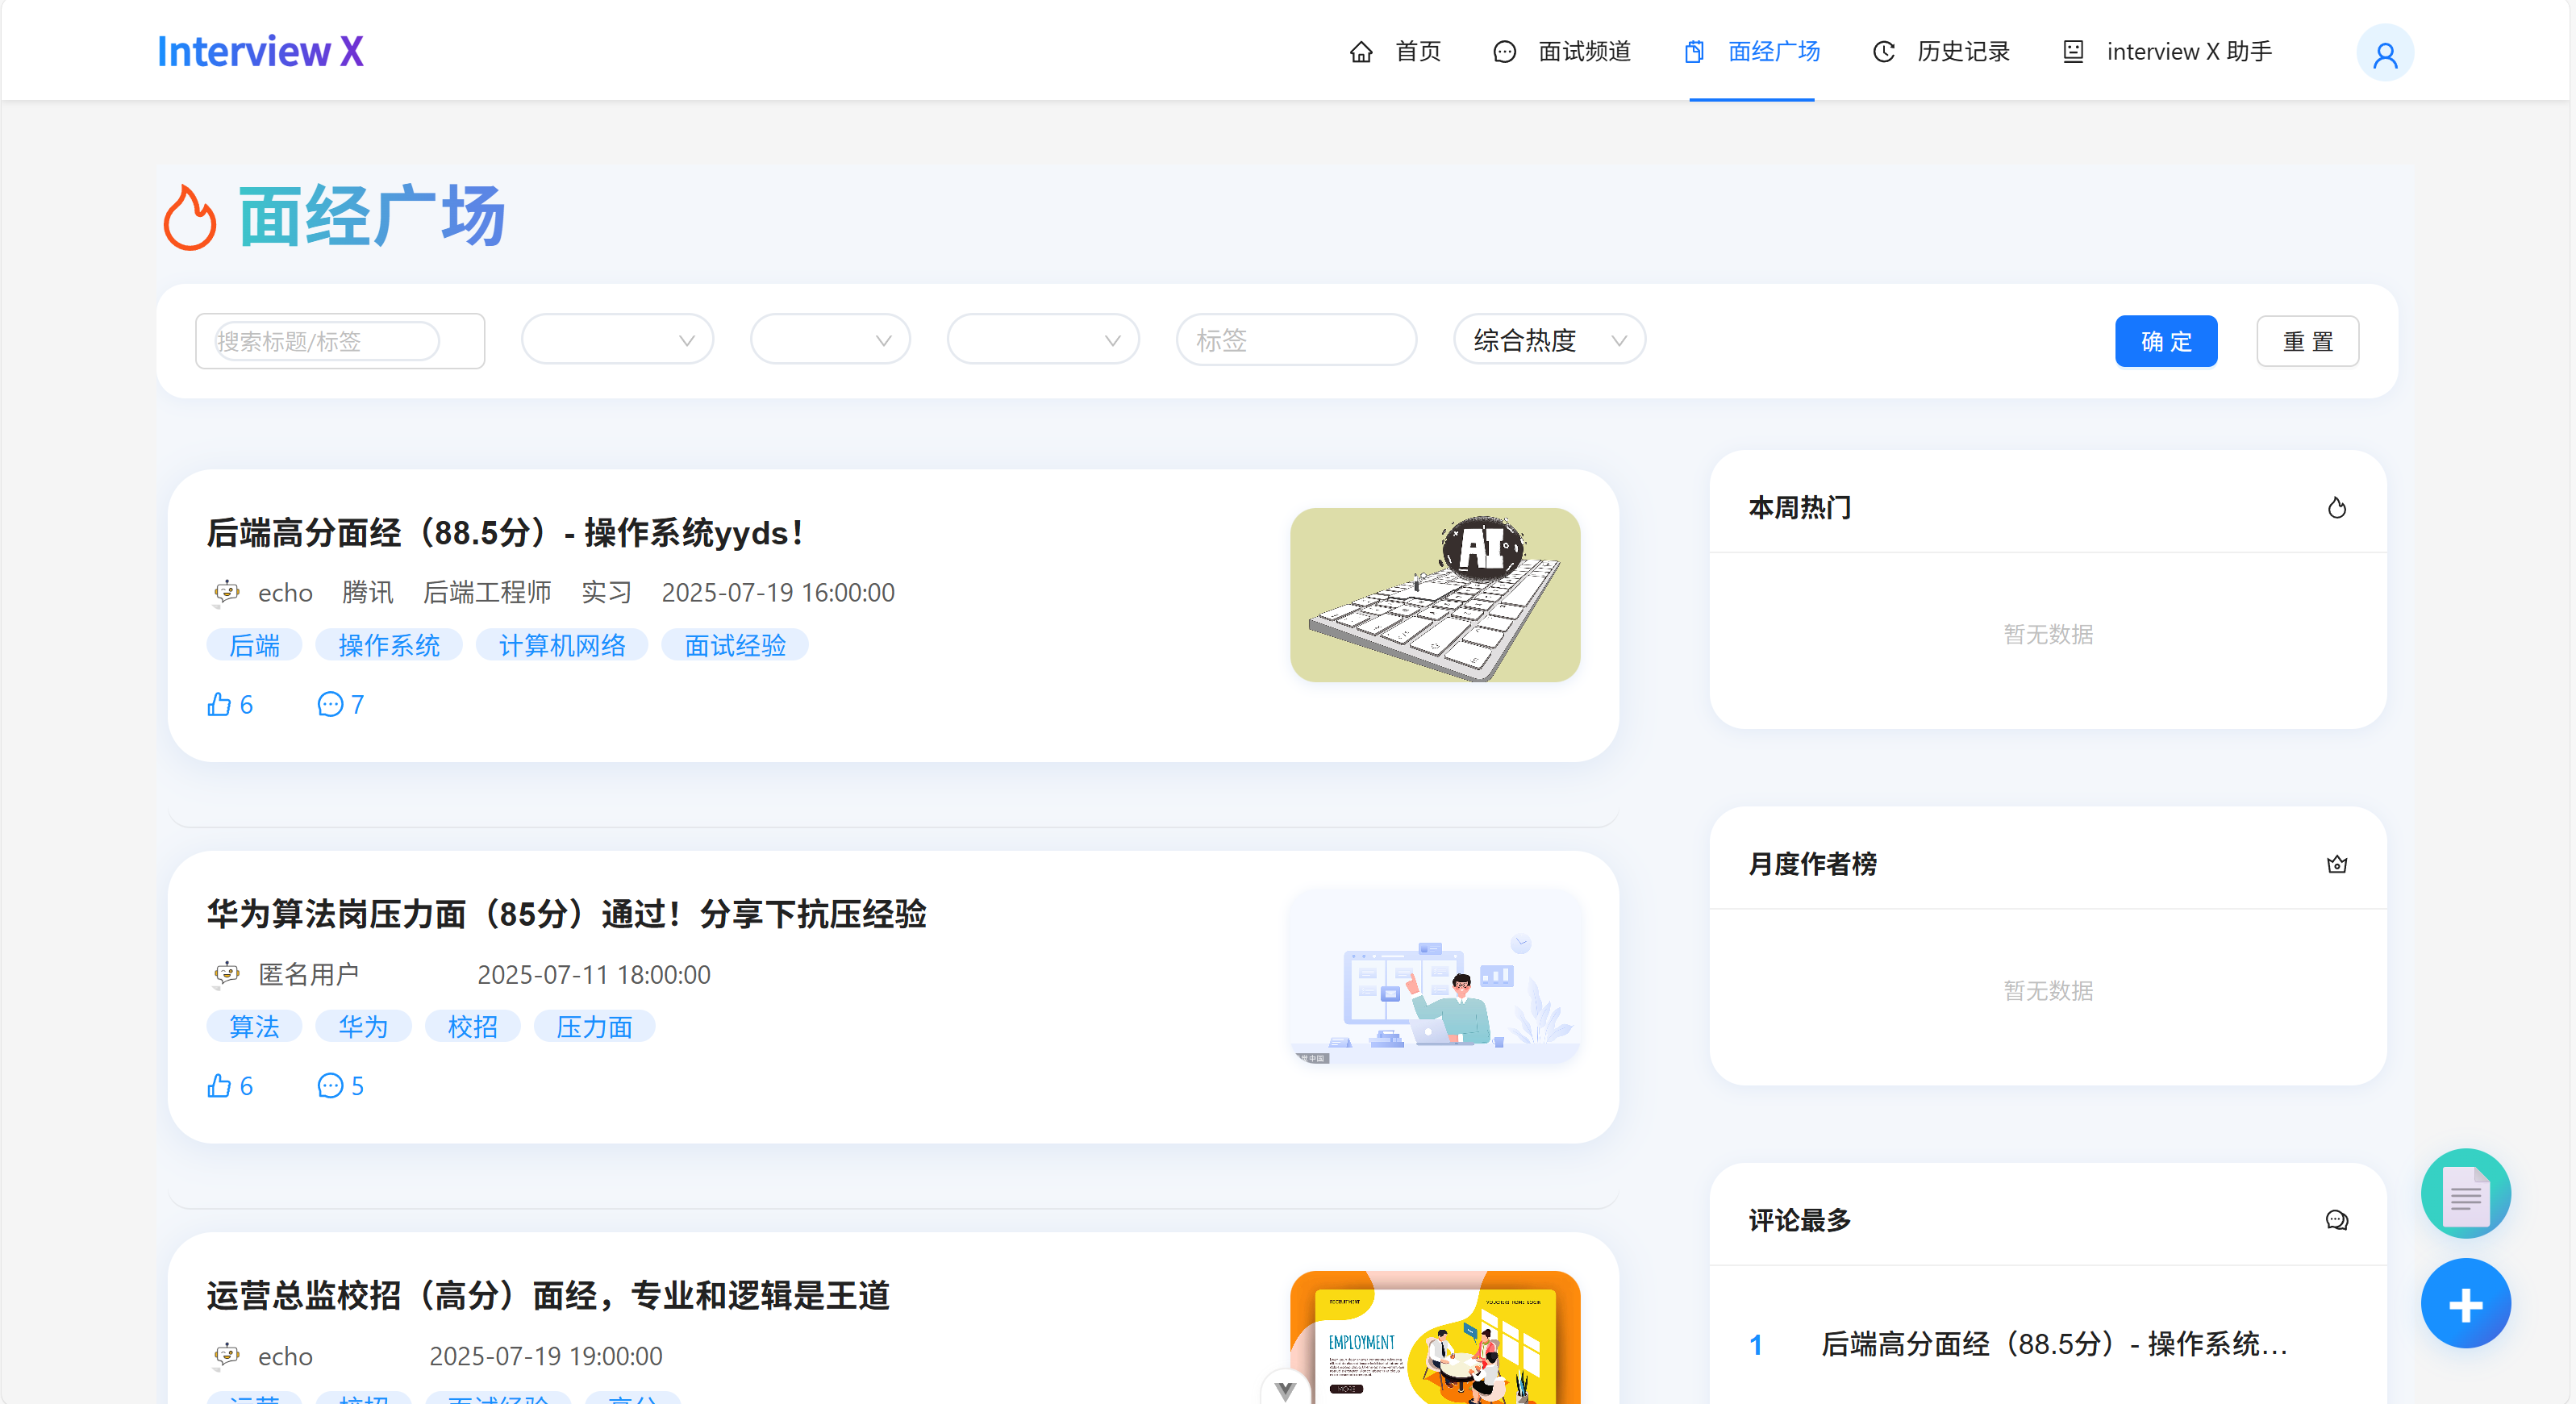The height and width of the screenshot is (1404, 2576).
Task: Open post 华为算法岗压力面（85分）通过
Action: point(567,913)
